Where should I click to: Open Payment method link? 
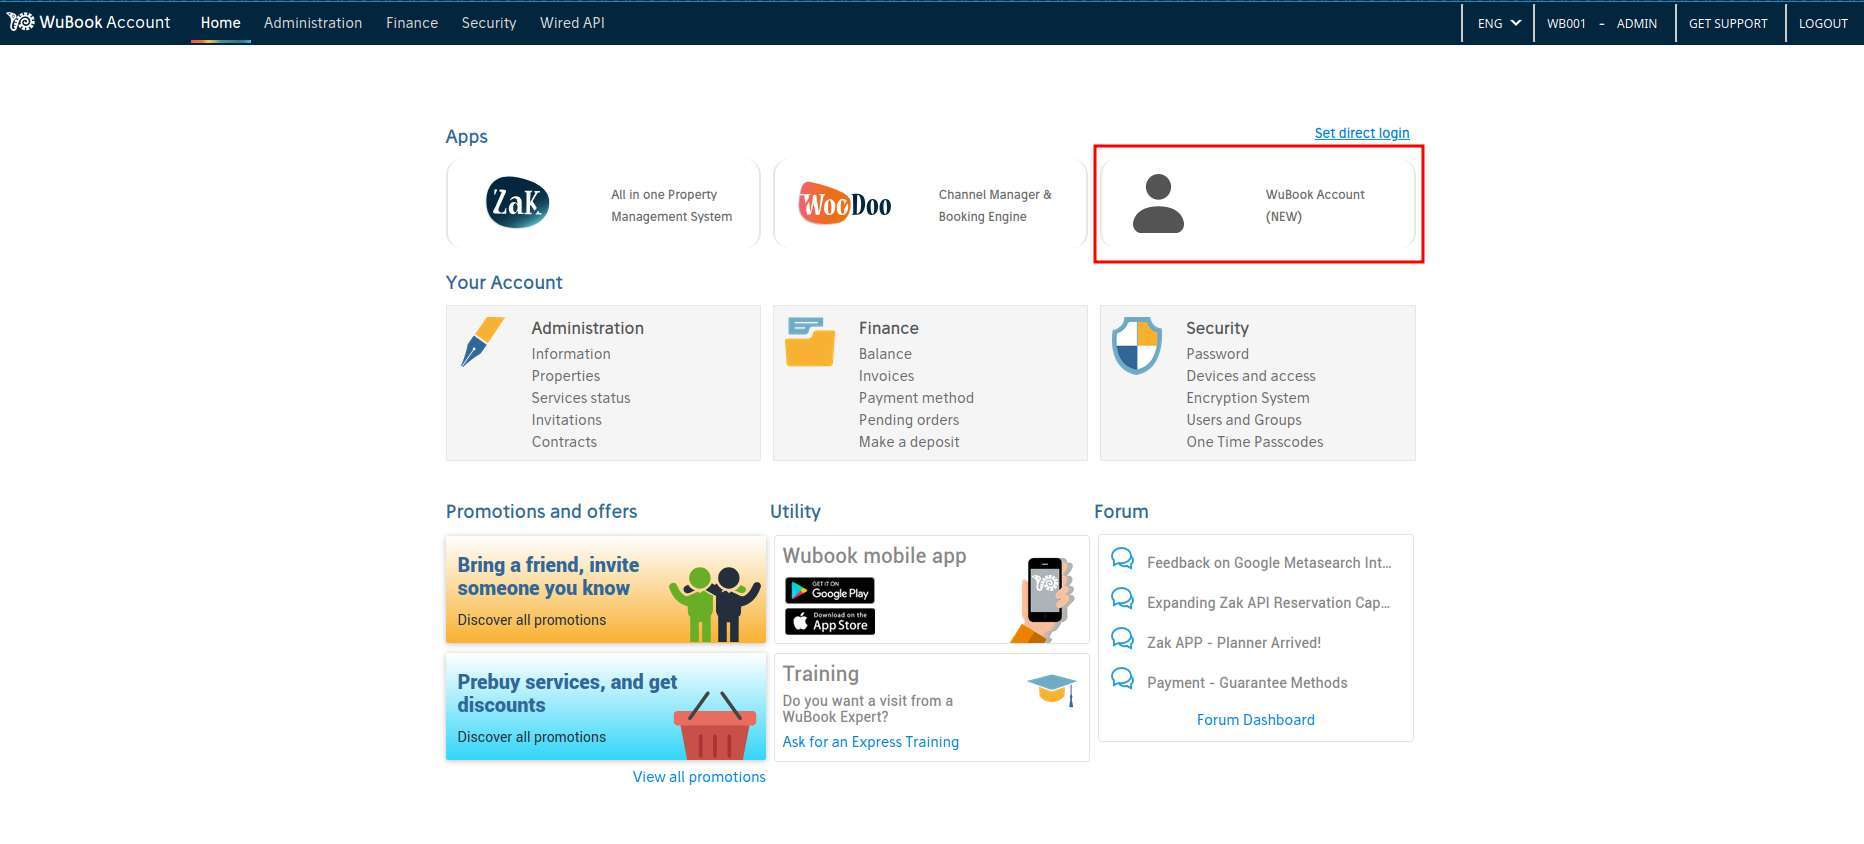tap(916, 398)
